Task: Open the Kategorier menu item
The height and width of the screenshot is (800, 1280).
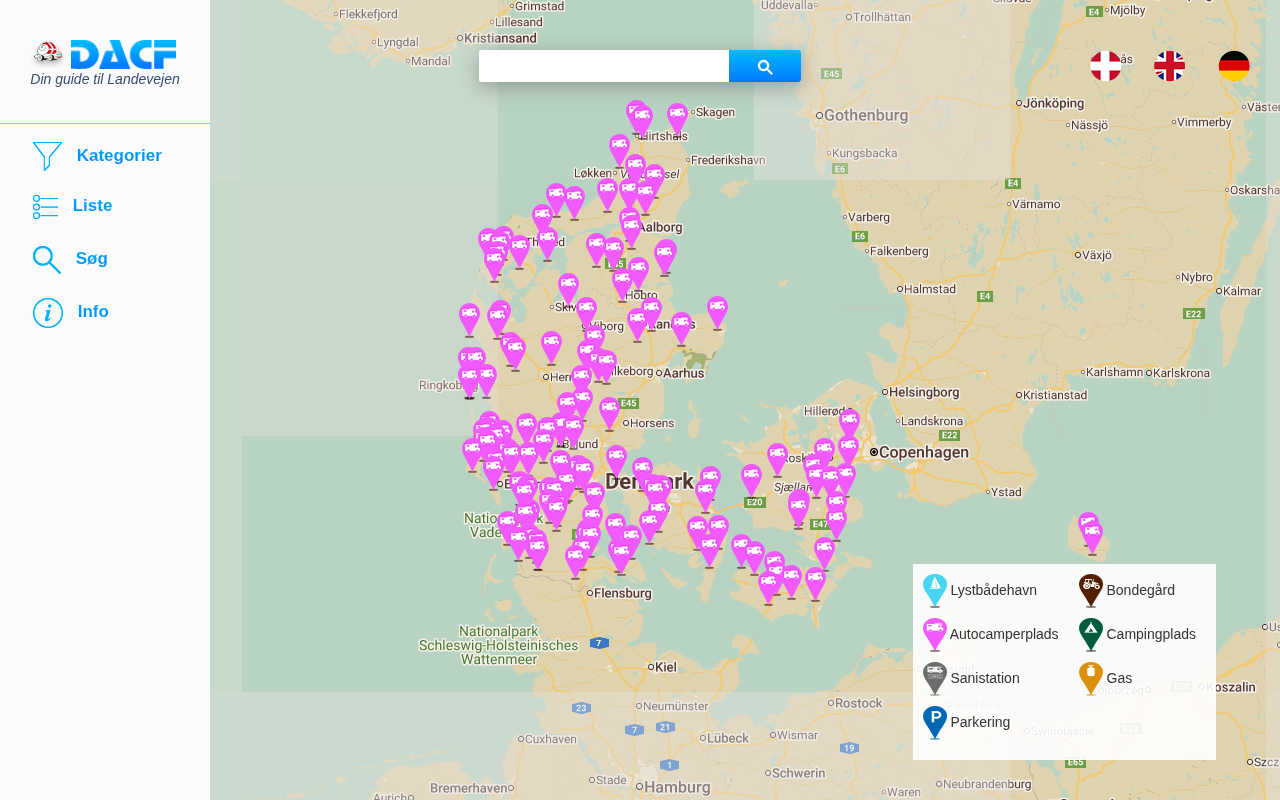Action: (x=119, y=156)
